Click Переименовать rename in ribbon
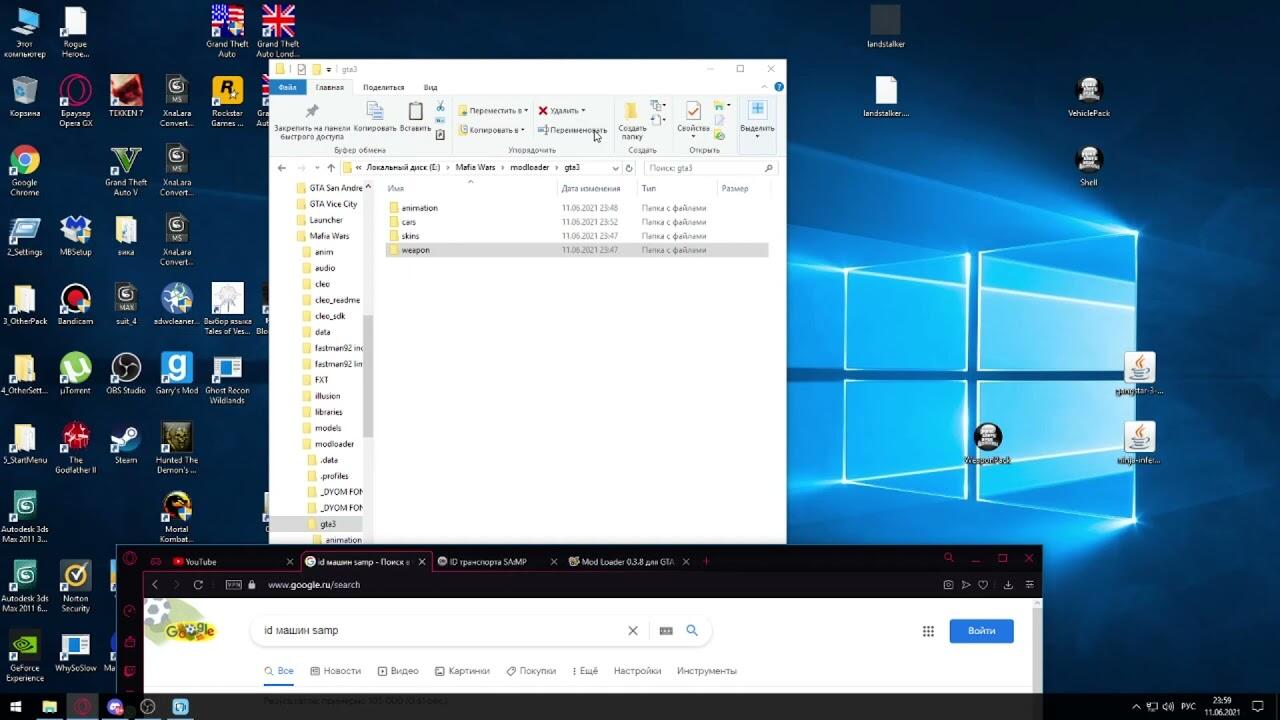The height and width of the screenshot is (720, 1280). (x=571, y=130)
